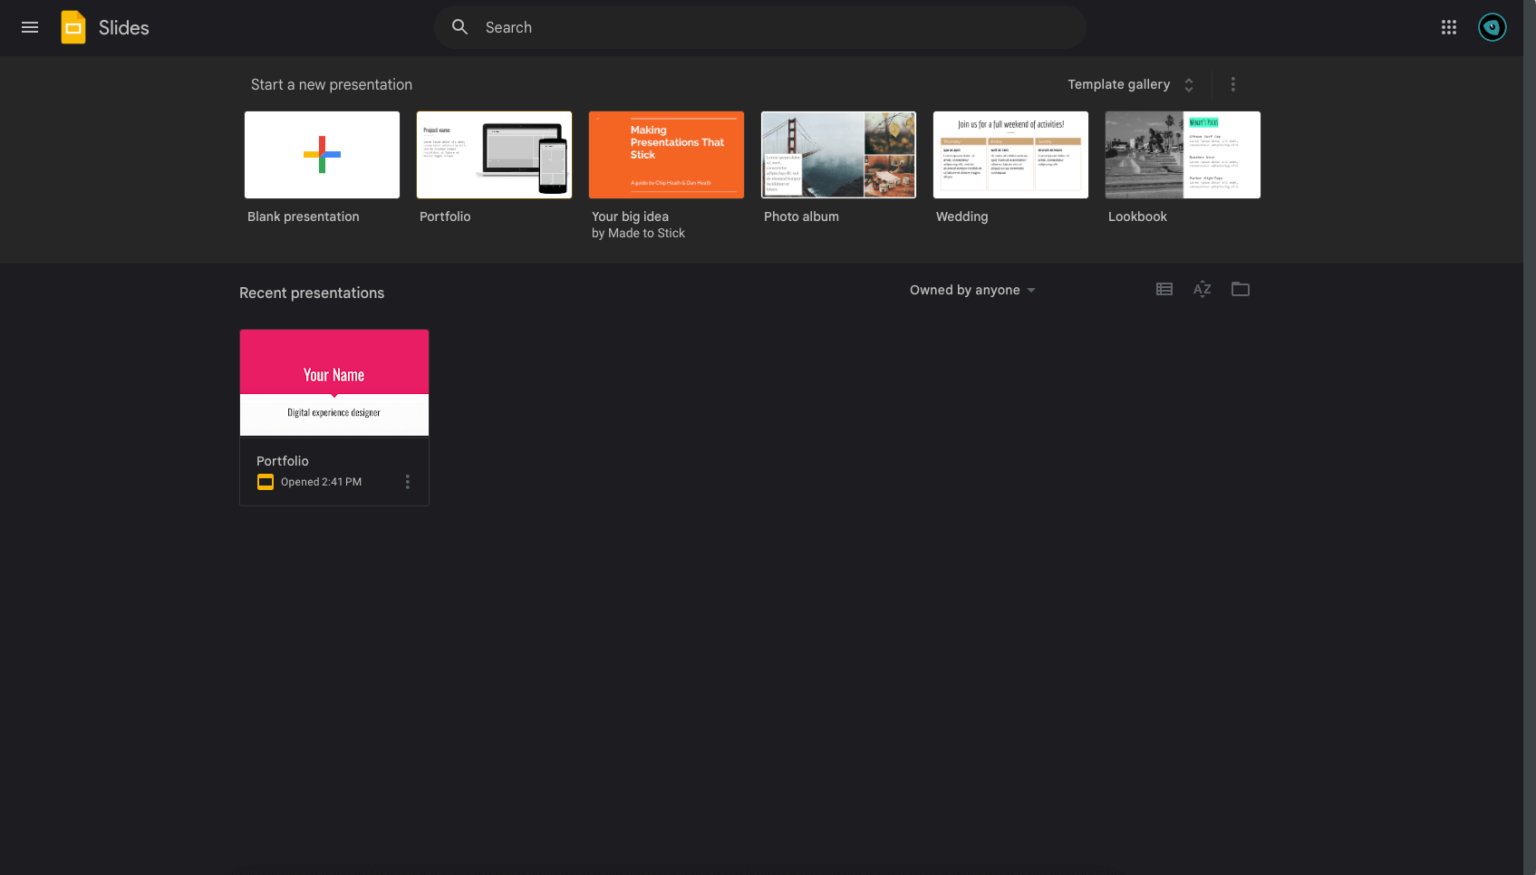Open the main hamburger menu
The height and width of the screenshot is (875, 1536).
click(30, 28)
